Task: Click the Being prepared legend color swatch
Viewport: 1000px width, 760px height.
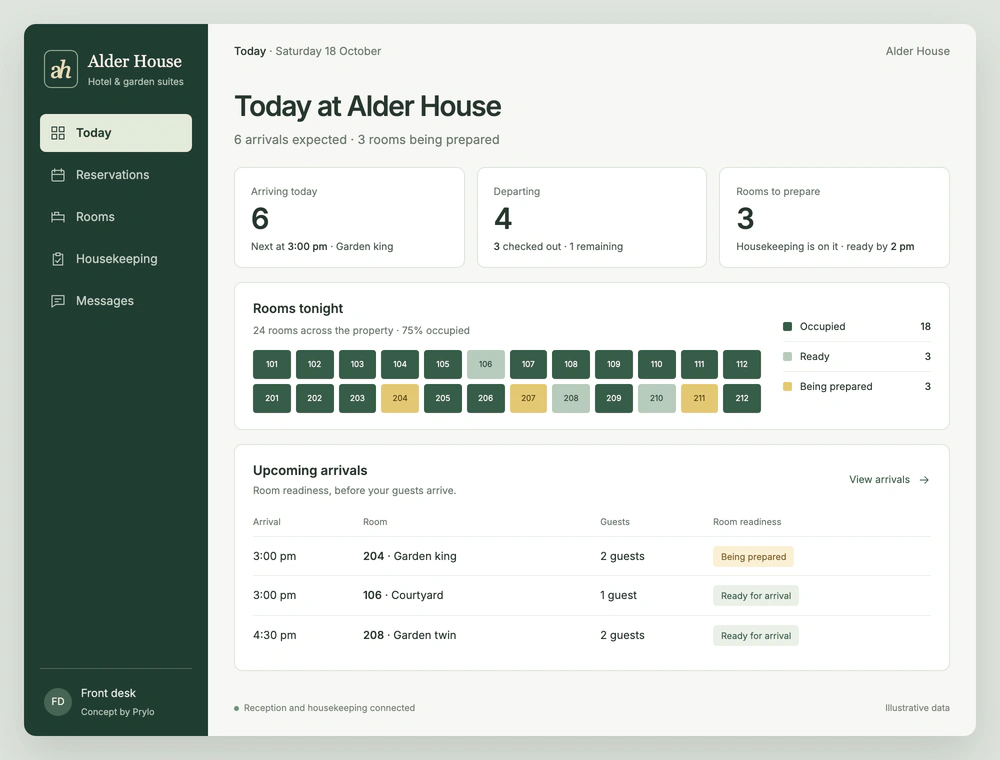Action: [788, 386]
